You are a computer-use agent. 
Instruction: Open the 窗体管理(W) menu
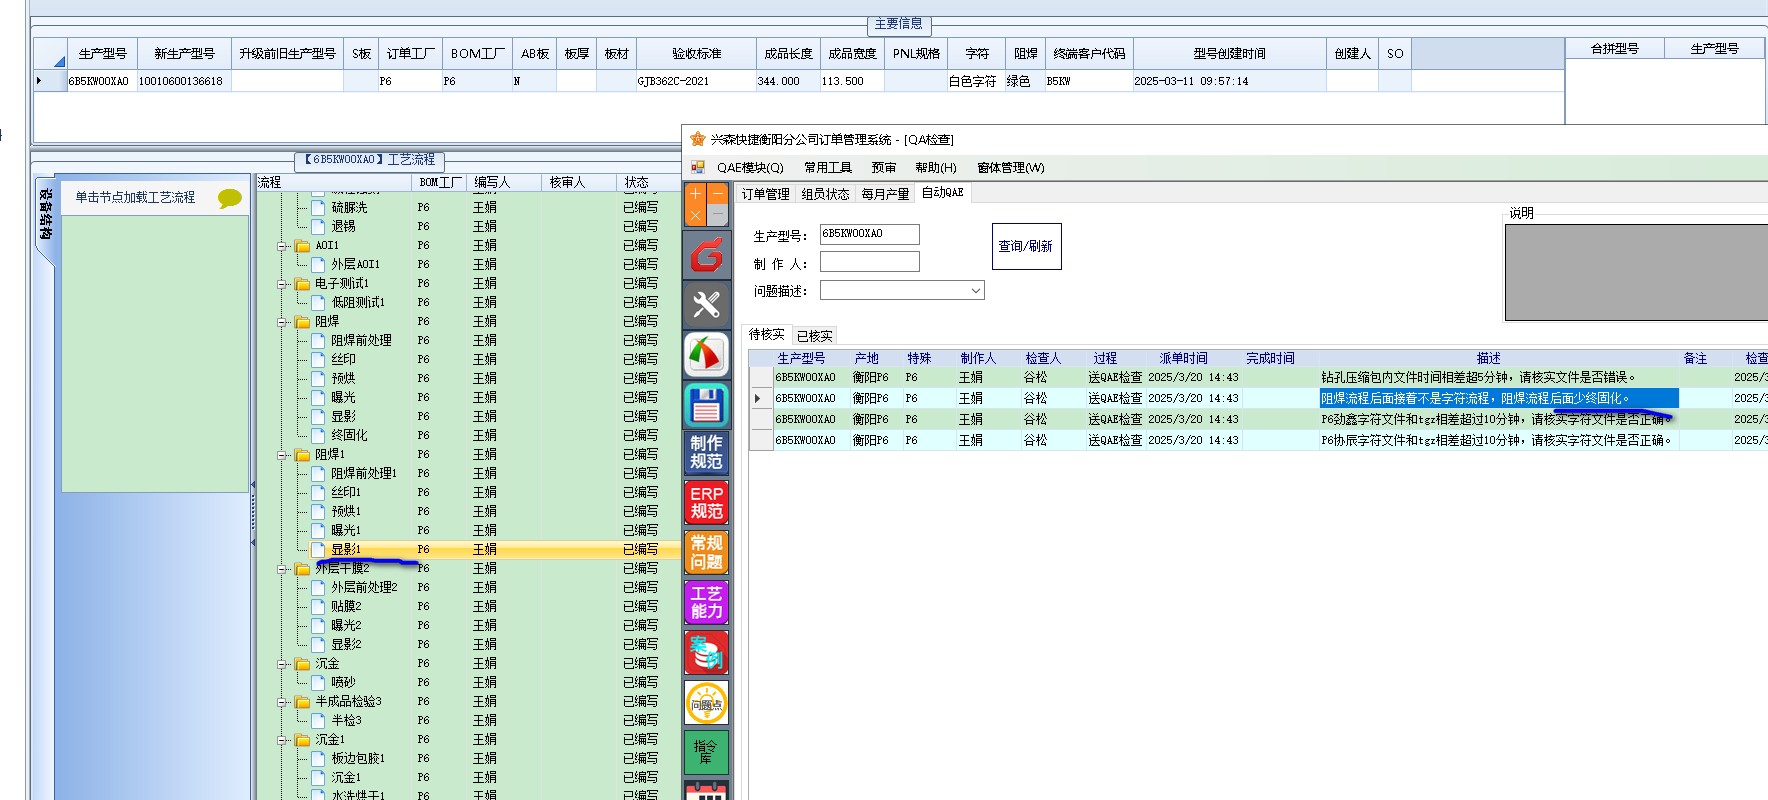point(1011,167)
